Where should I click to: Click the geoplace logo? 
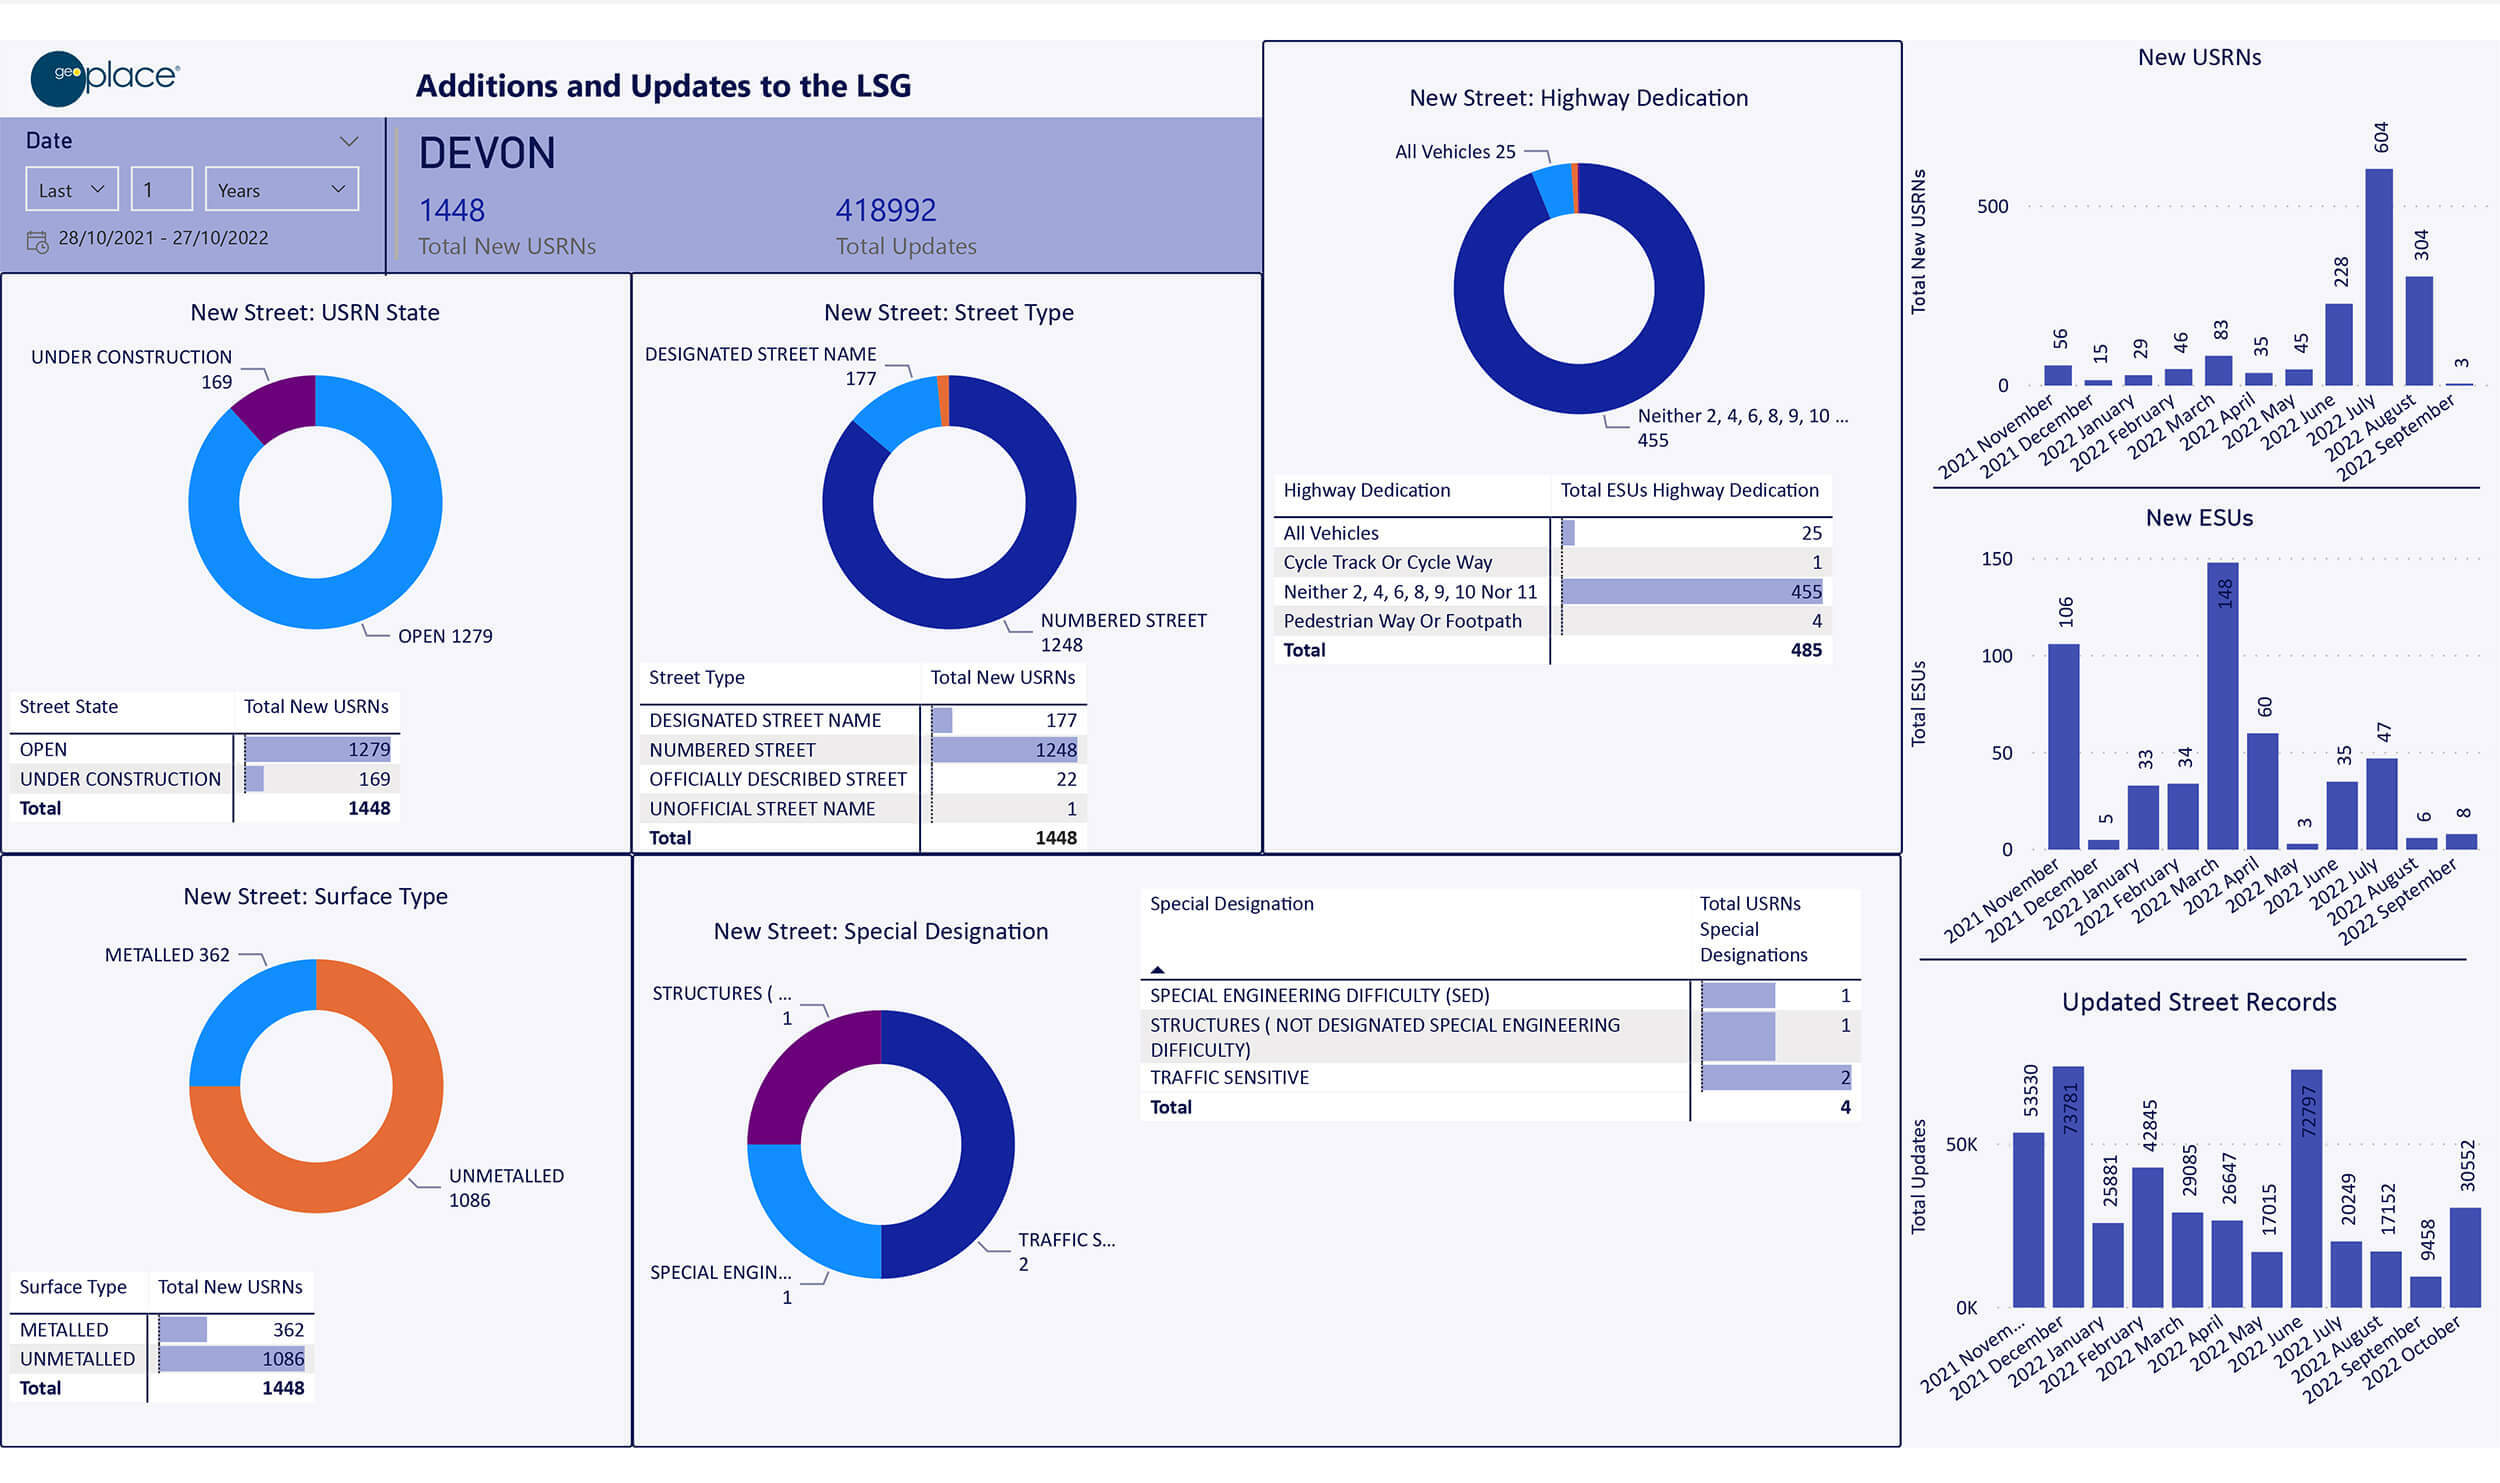pyautogui.click(x=105, y=74)
